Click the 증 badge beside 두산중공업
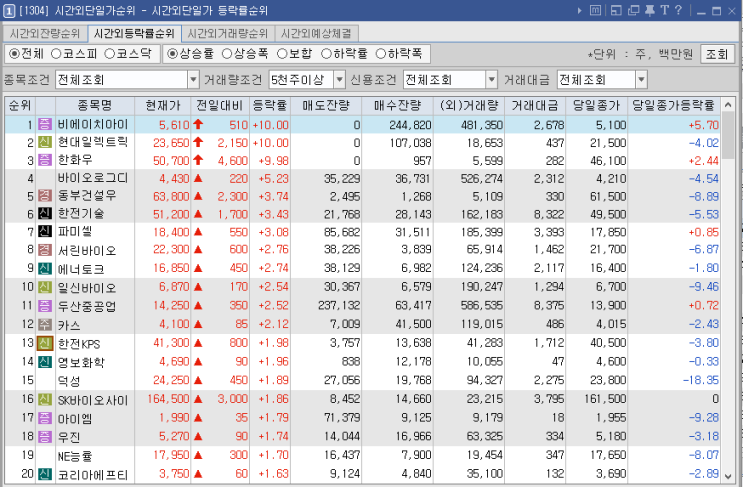 45,306
